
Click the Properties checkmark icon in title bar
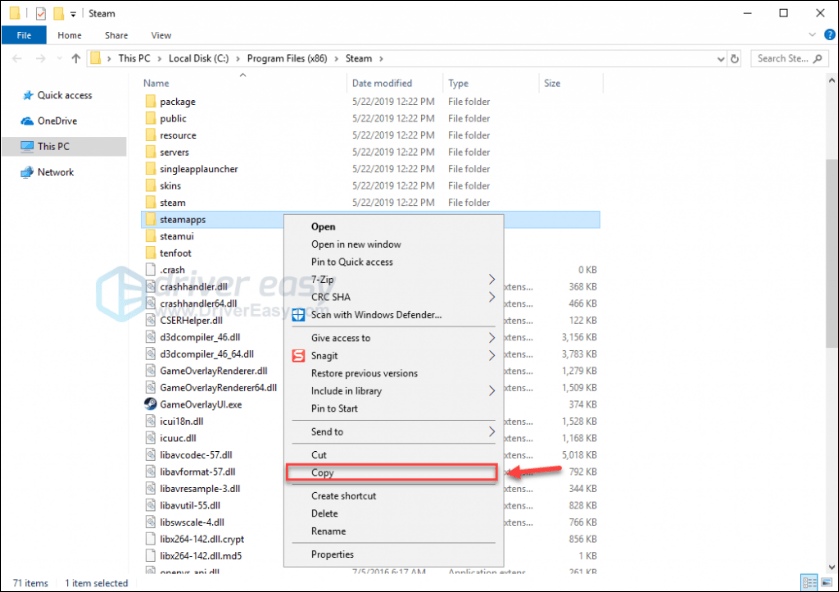[40, 14]
